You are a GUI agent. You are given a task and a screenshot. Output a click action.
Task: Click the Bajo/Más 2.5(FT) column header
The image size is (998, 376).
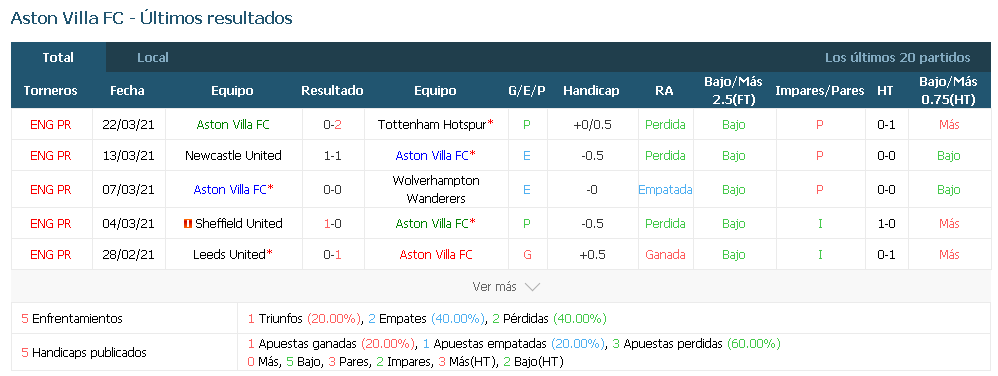tap(733, 90)
